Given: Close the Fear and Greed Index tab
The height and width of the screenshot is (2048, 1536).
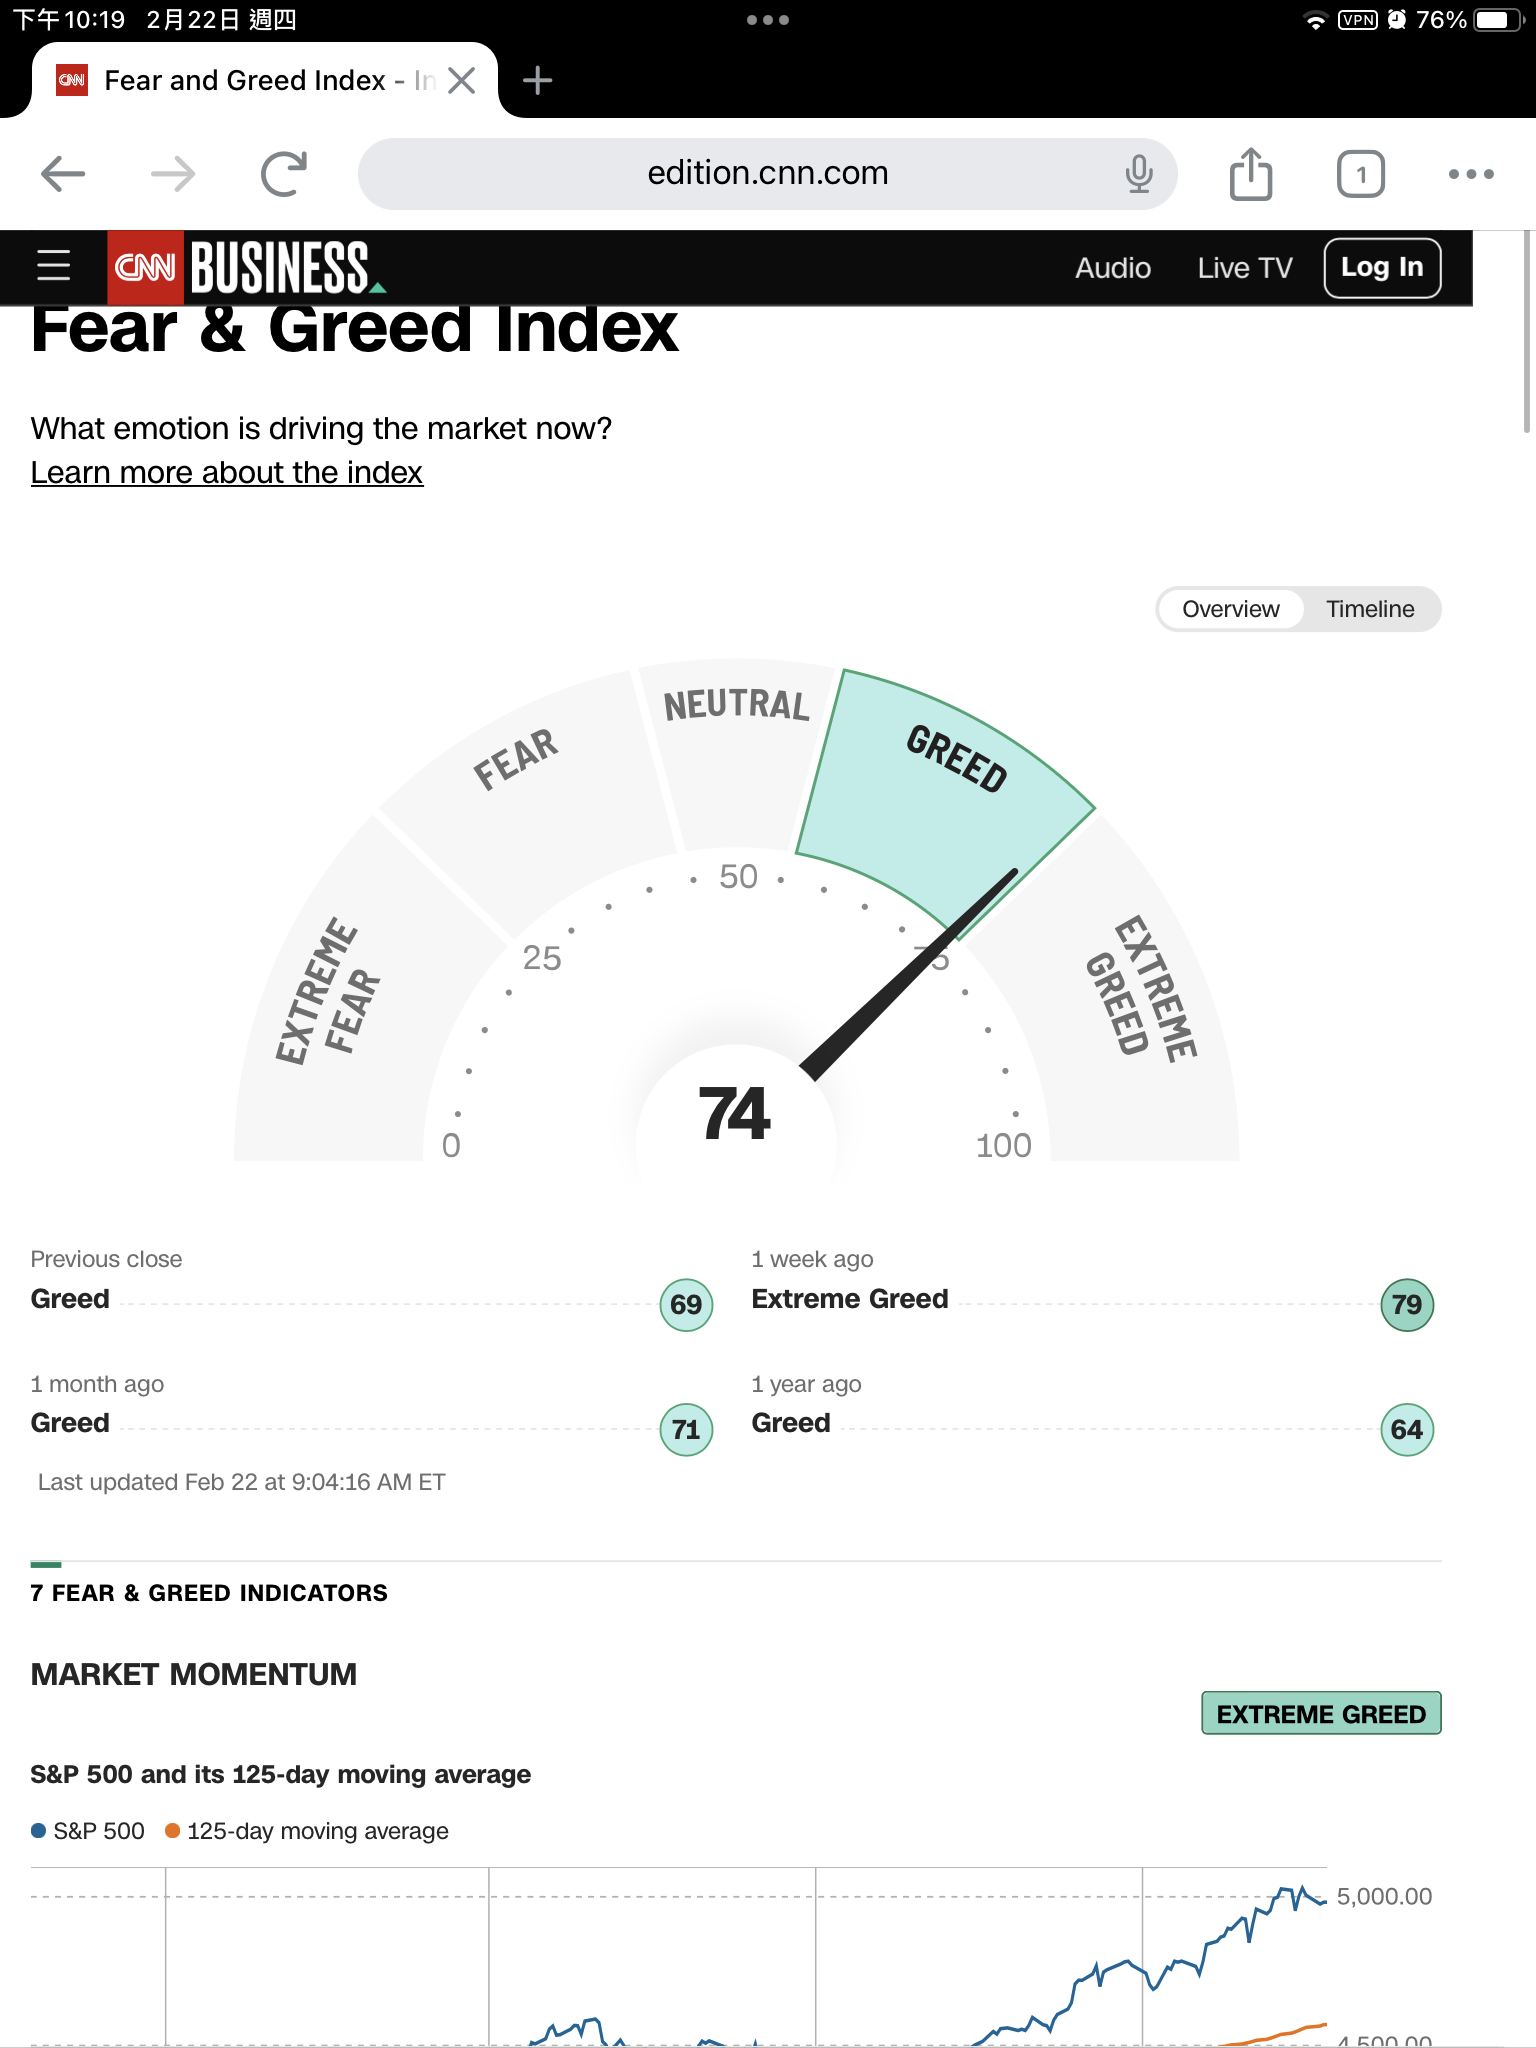Looking at the screenshot, I should pos(461,80).
